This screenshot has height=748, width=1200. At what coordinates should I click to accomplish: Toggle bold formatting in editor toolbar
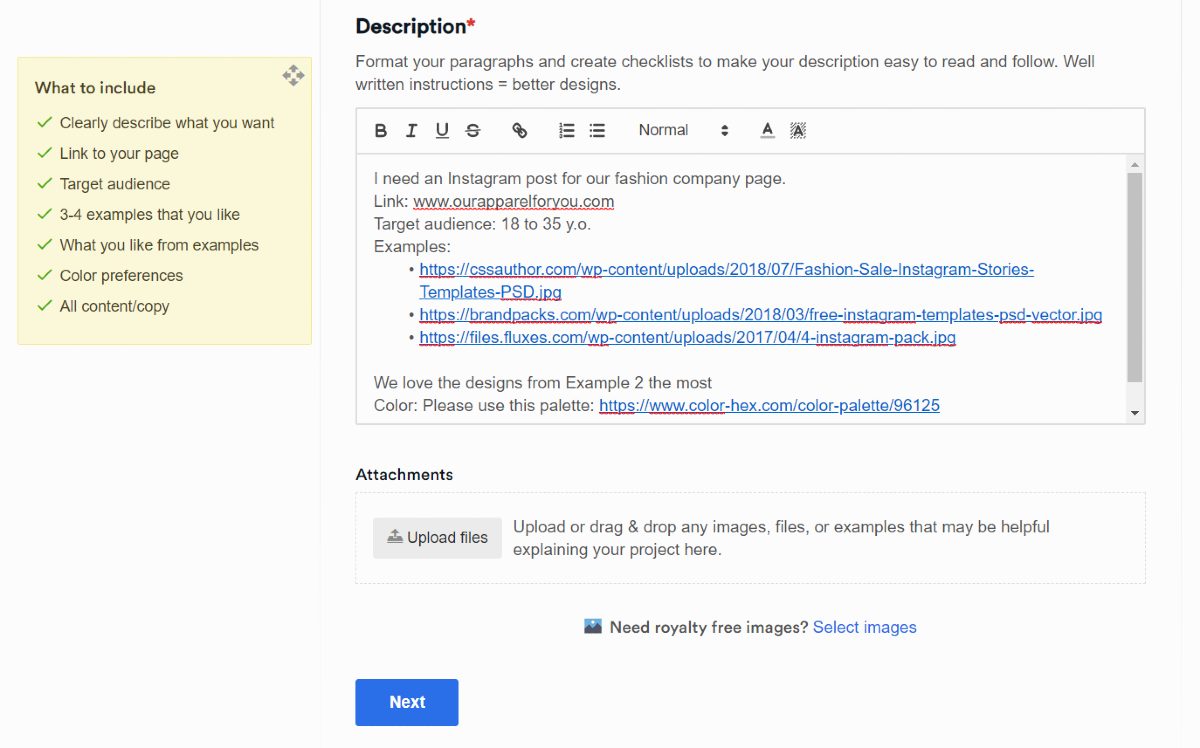pyautogui.click(x=381, y=130)
